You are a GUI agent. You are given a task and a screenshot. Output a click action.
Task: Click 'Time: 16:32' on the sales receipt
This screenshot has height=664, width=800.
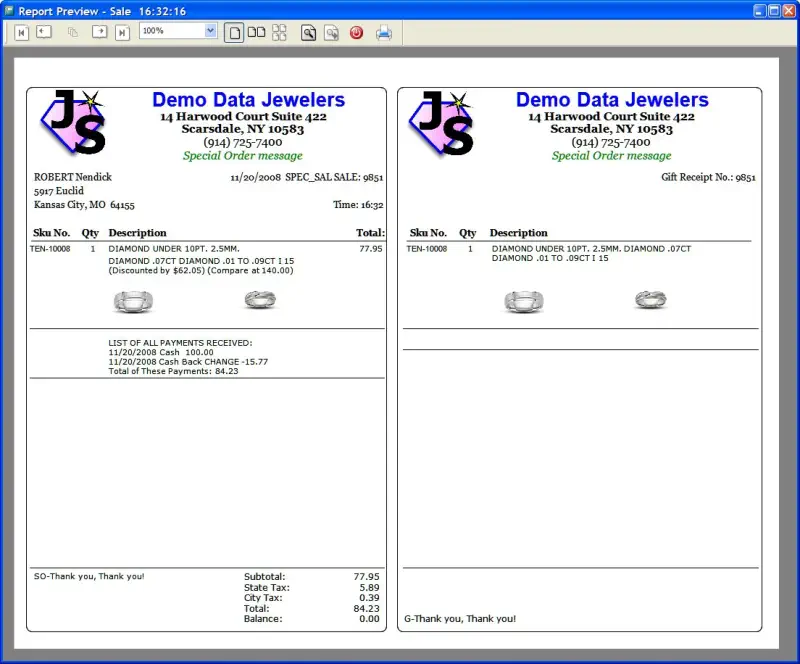[358, 205]
